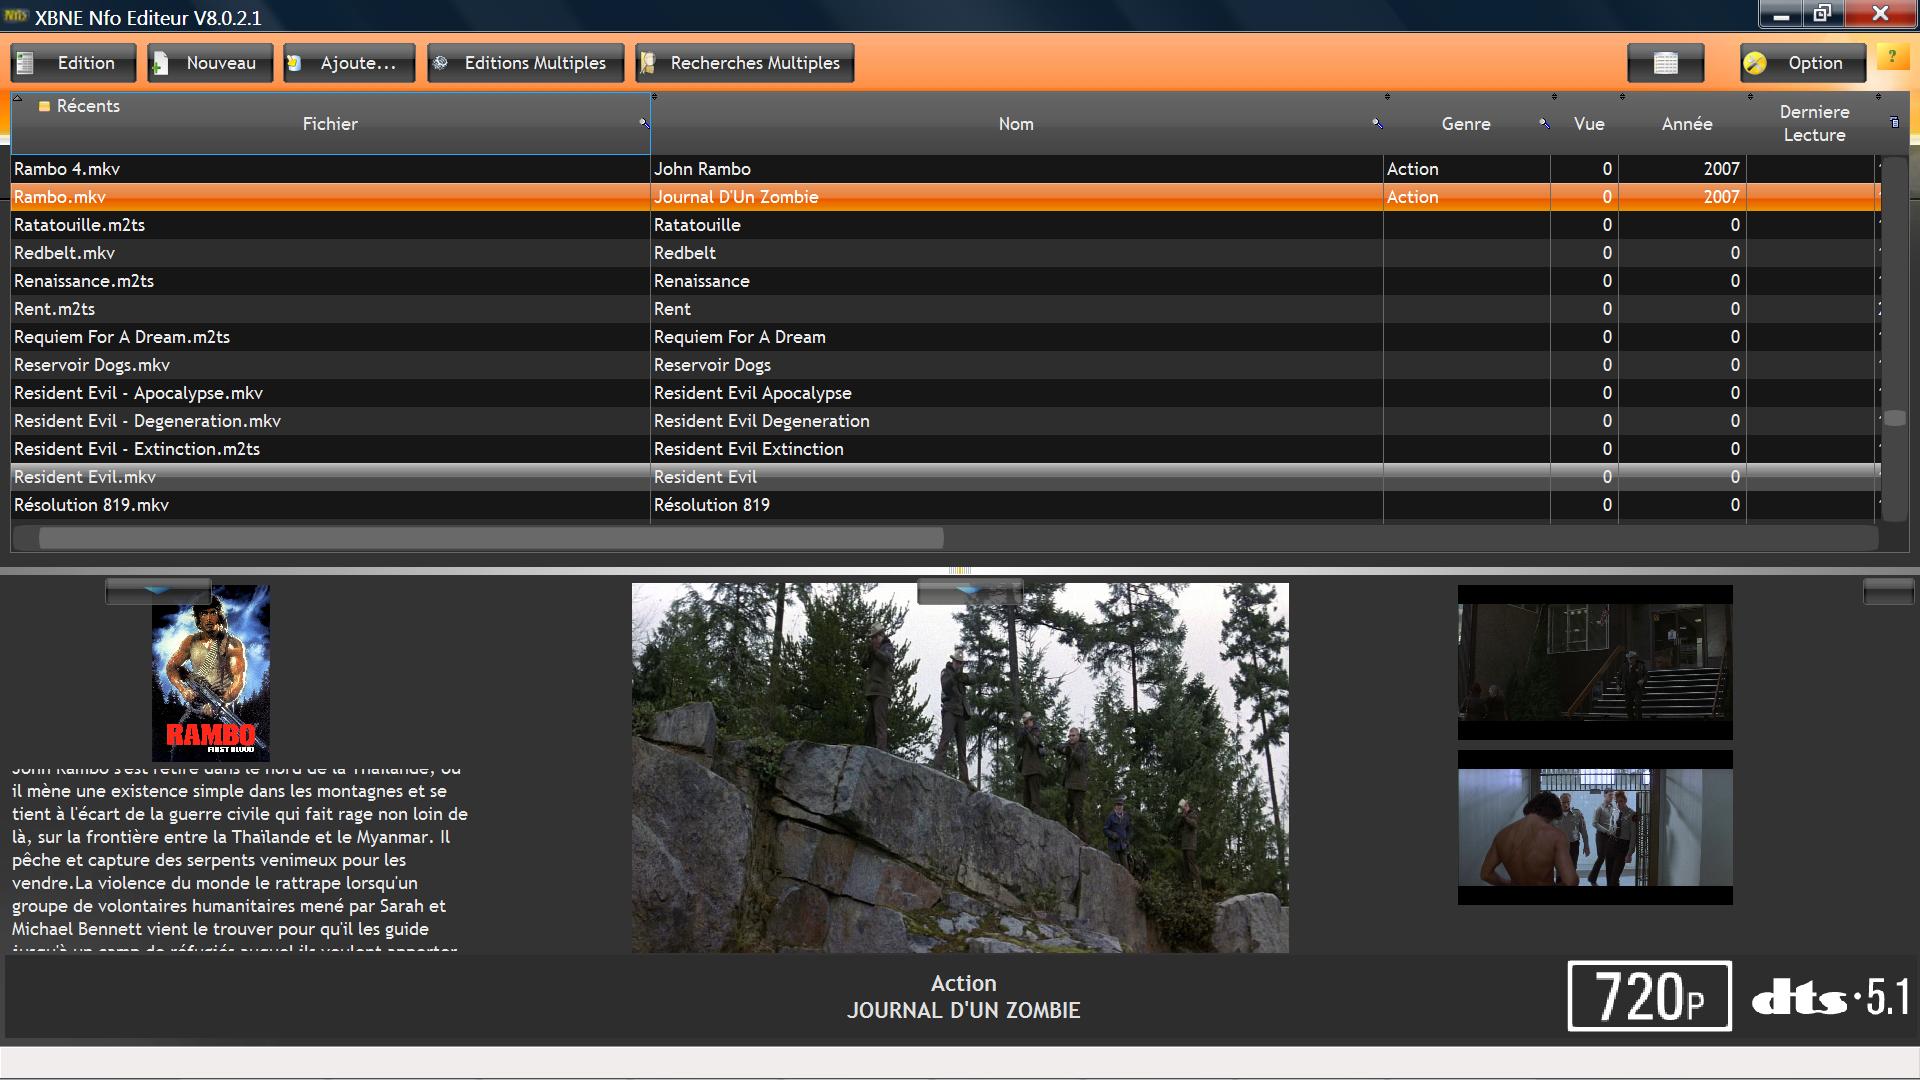Click the vertical scrollbar thumb of the list

point(1894,418)
